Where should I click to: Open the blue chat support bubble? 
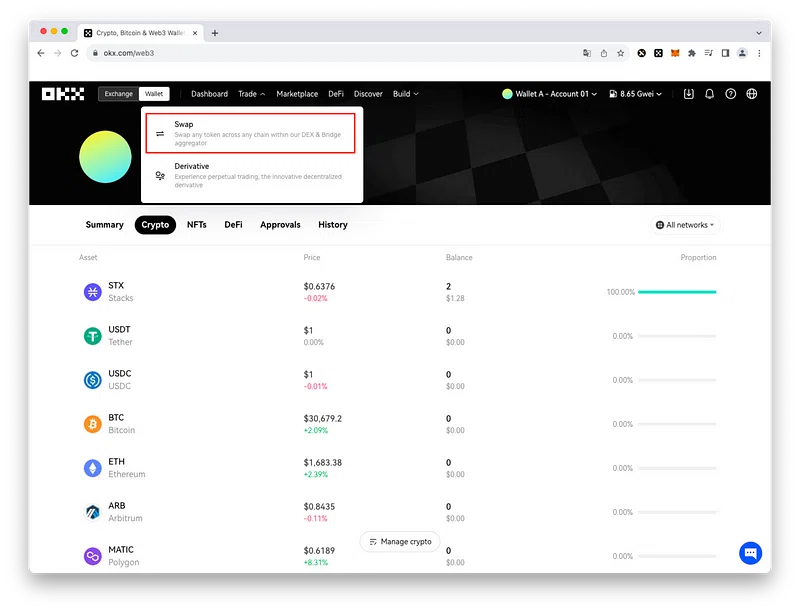(751, 553)
